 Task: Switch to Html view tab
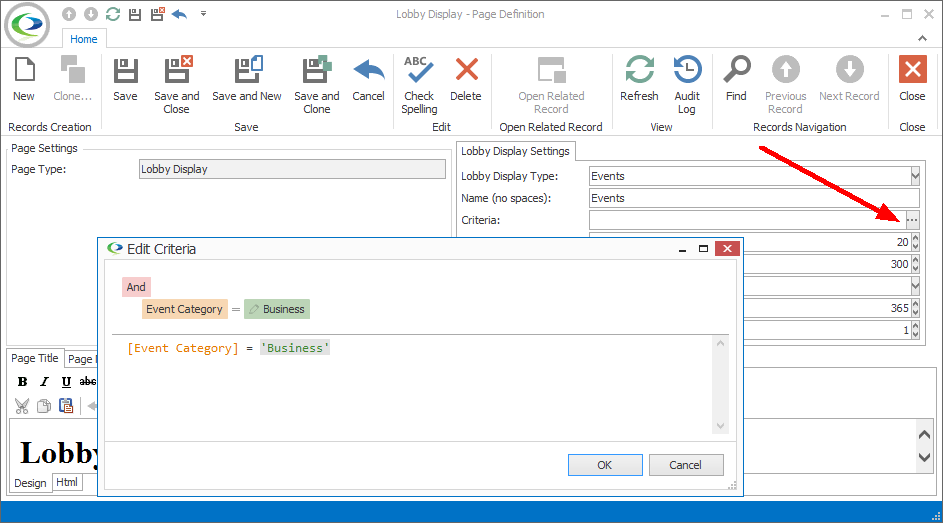coord(67,482)
